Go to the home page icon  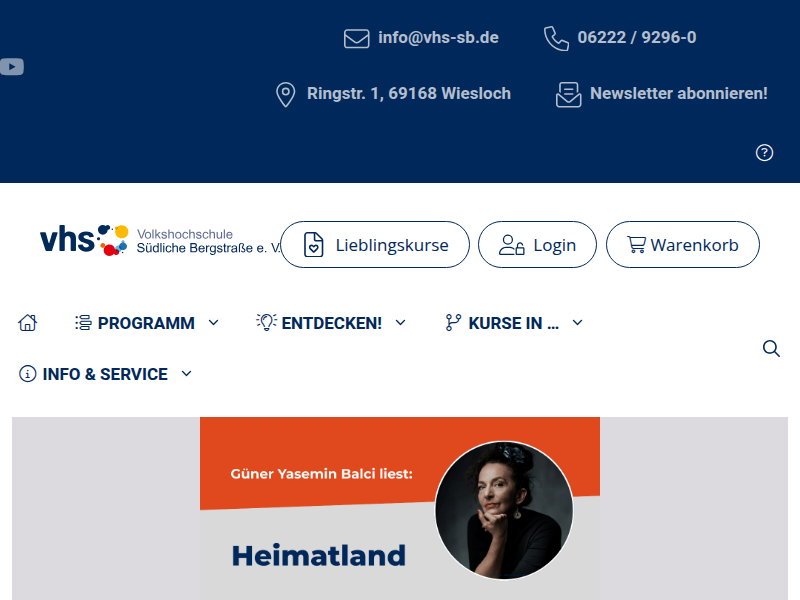click(x=28, y=322)
